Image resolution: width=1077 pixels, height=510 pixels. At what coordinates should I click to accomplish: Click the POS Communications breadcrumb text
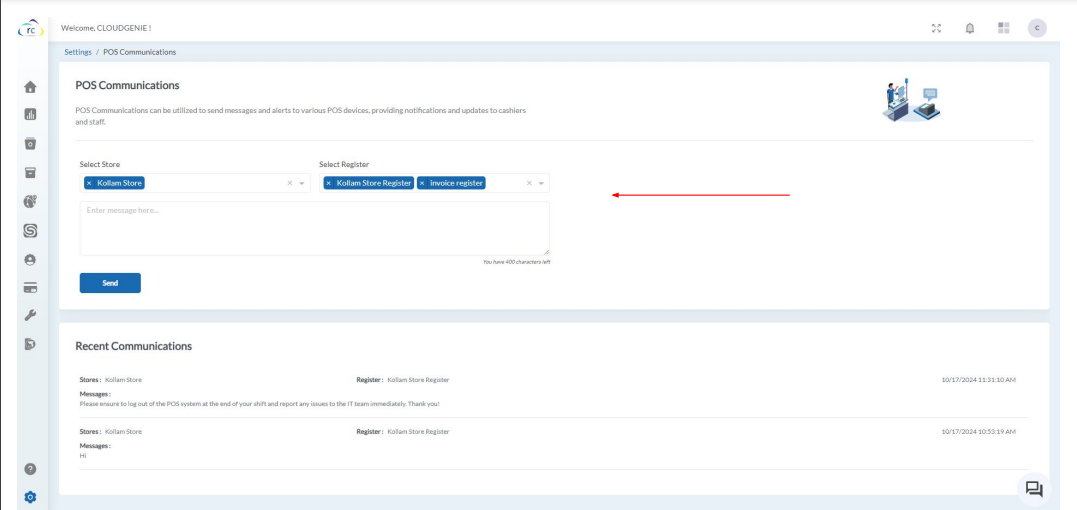(x=139, y=52)
